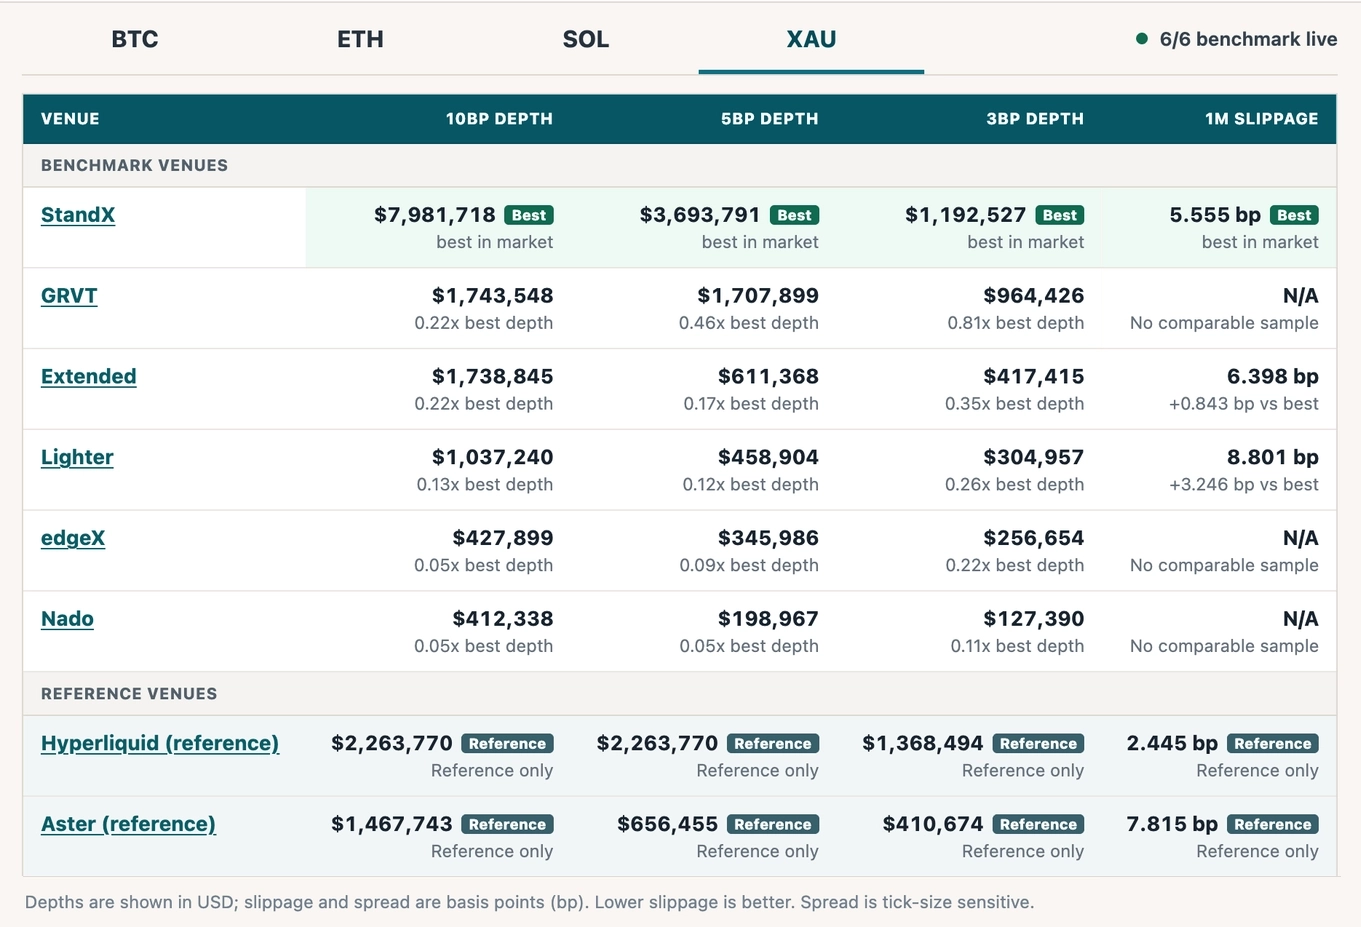Click the "REFERENCE VENUES" section heading
This screenshot has width=1361, height=927.
coord(129,694)
